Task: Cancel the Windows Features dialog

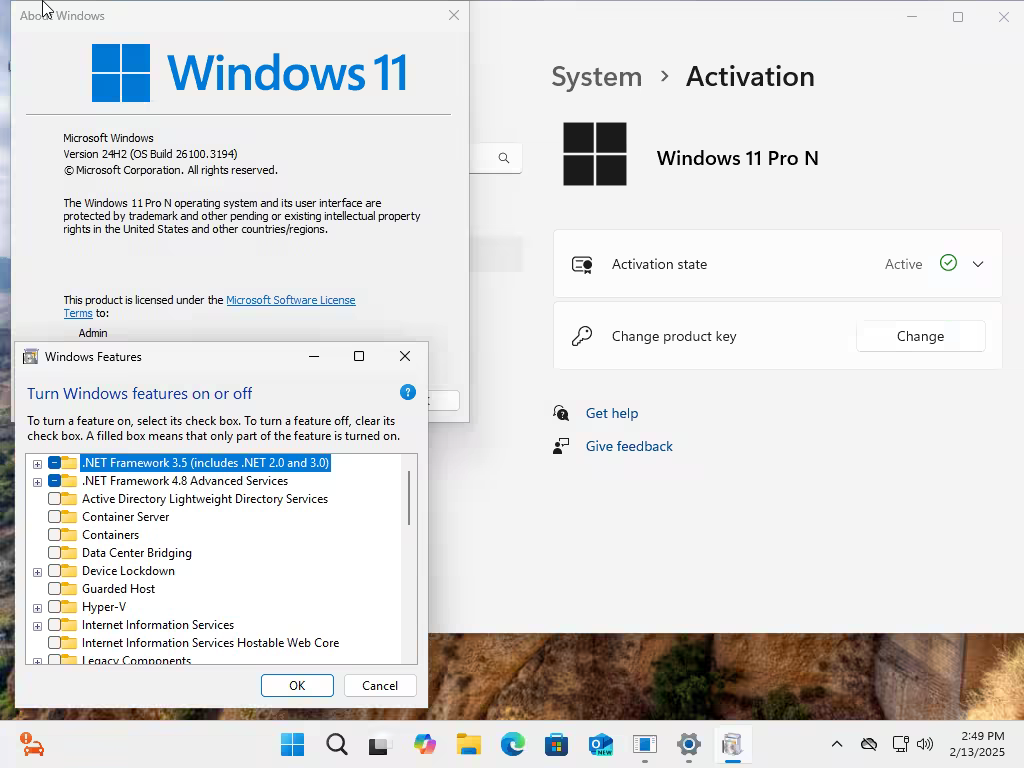Action: [x=380, y=685]
